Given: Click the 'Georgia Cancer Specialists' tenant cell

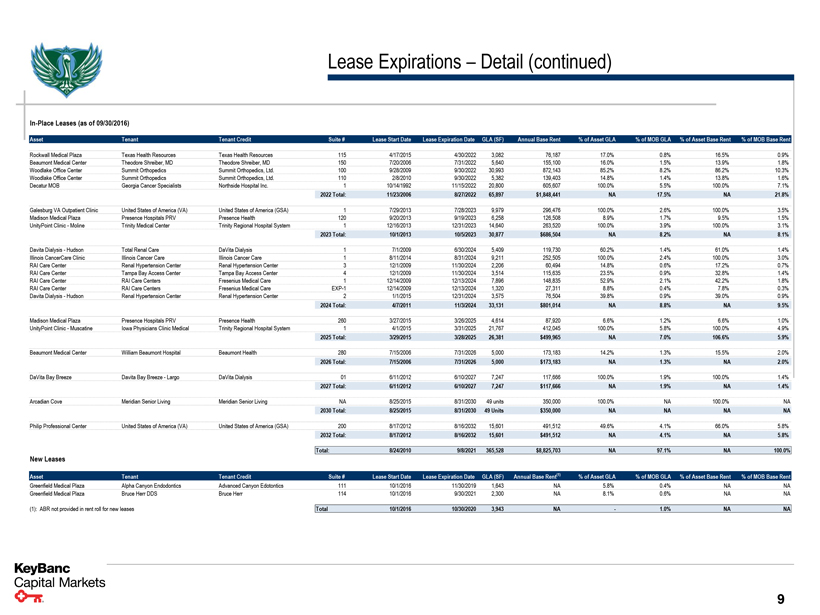Looking at the screenshot, I should [x=154, y=185].
